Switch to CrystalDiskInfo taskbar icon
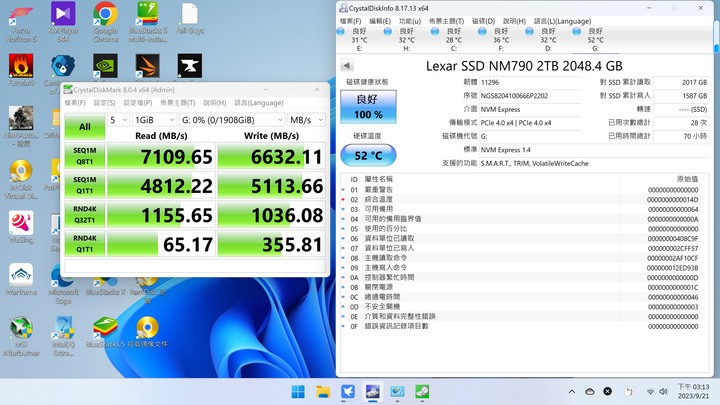This screenshot has height=405, width=720. pos(372,392)
